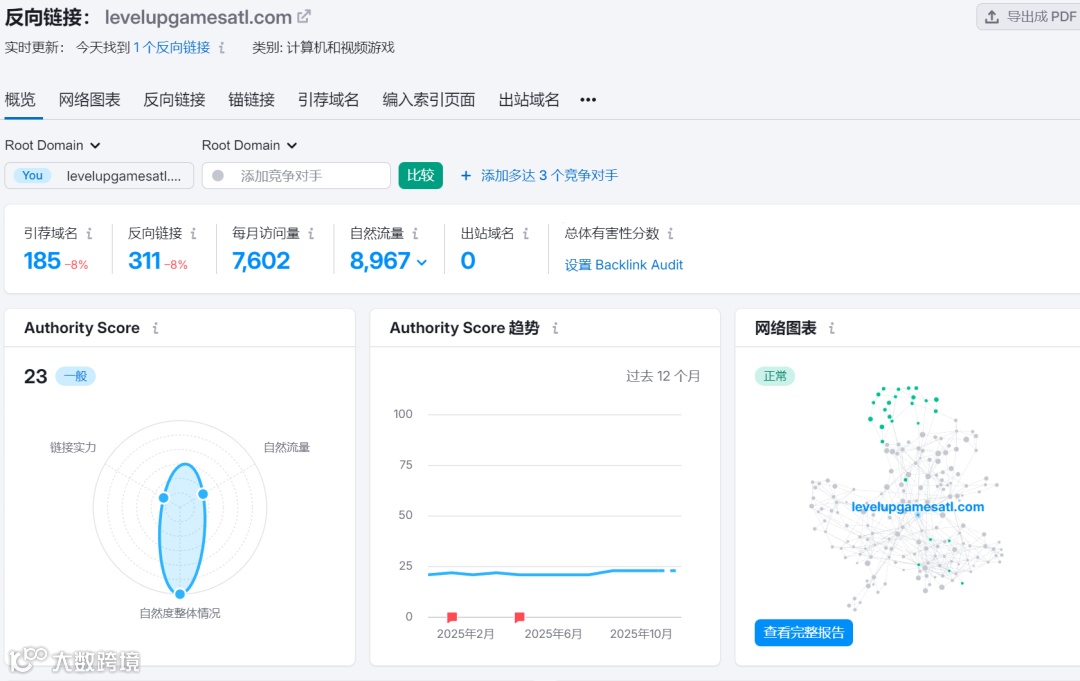Click info icon beside 出站域名 metric
This screenshot has height=681, width=1080.
tap(526, 233)
